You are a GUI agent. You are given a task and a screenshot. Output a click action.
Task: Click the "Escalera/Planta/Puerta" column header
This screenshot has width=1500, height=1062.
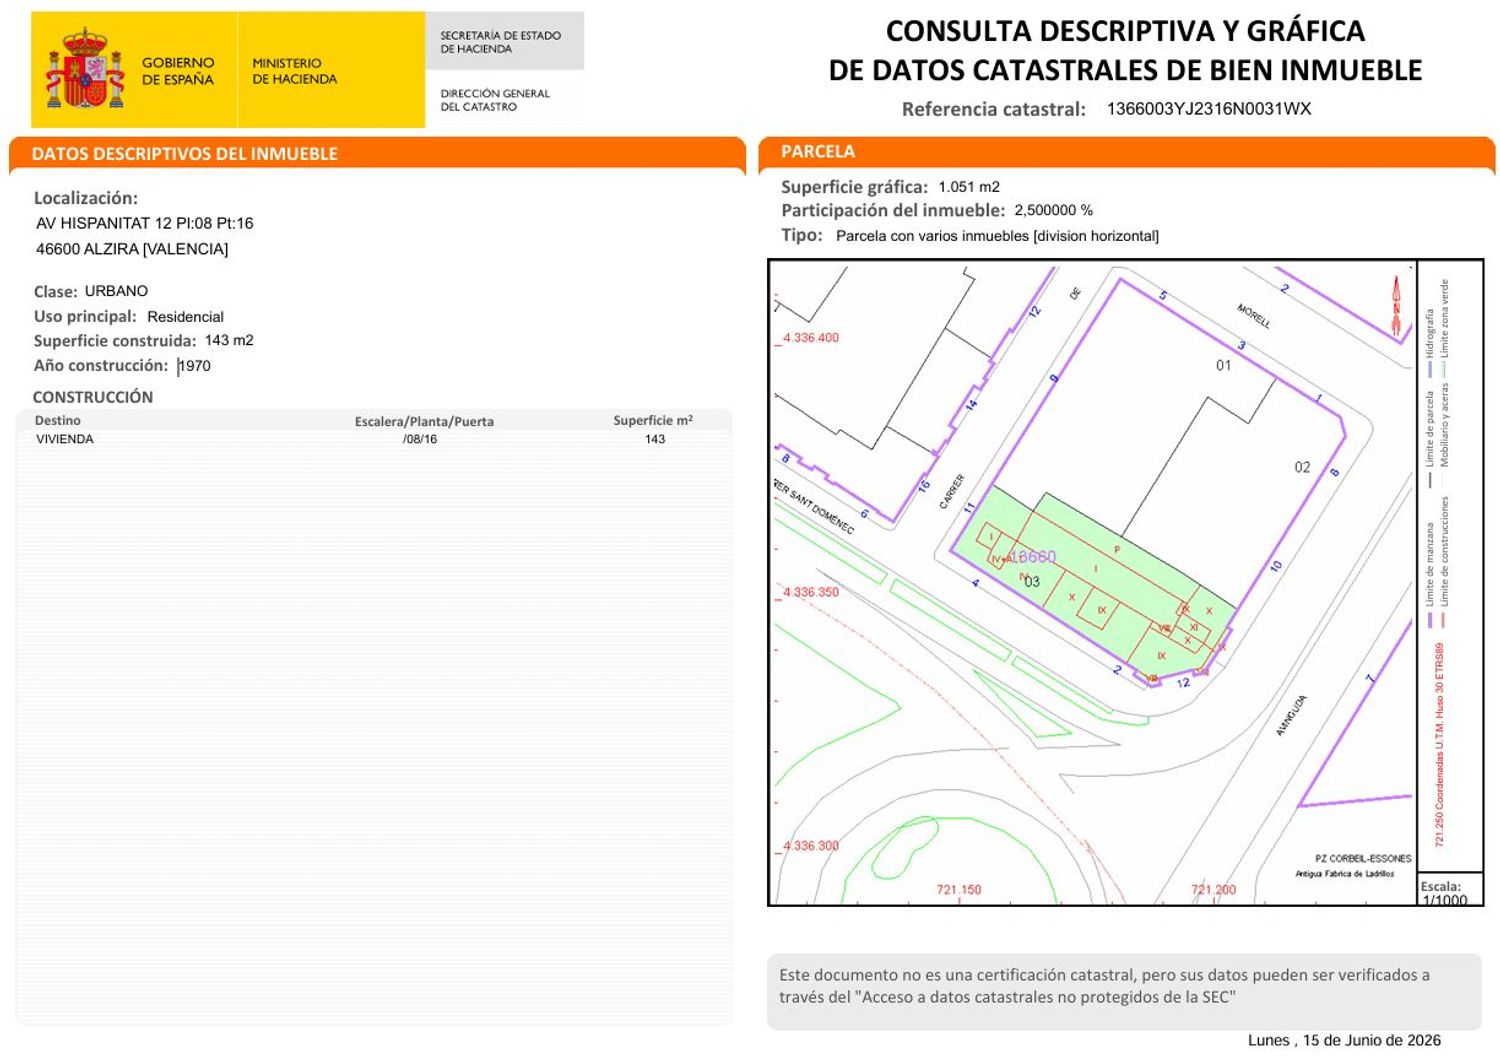click(424, 422)
